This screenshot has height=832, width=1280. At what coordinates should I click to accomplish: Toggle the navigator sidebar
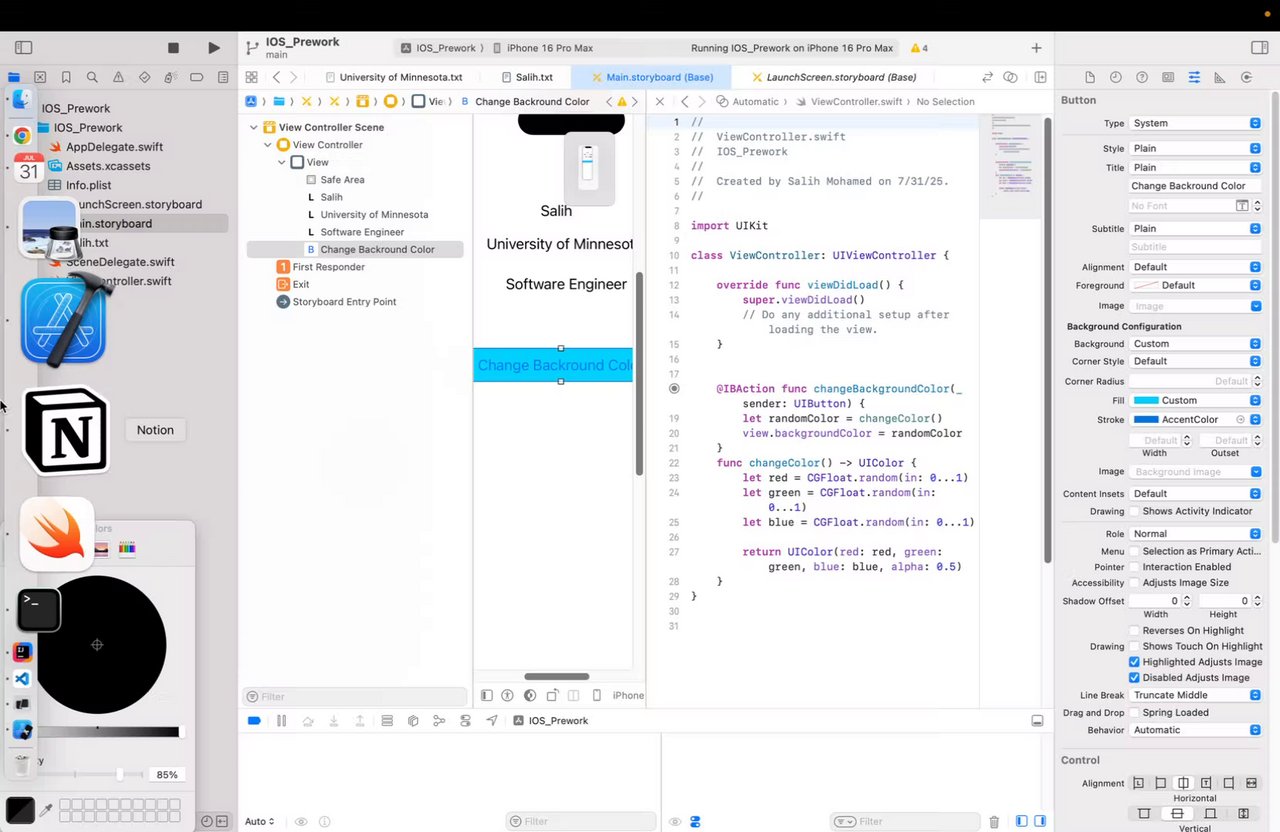pos(24,47)
